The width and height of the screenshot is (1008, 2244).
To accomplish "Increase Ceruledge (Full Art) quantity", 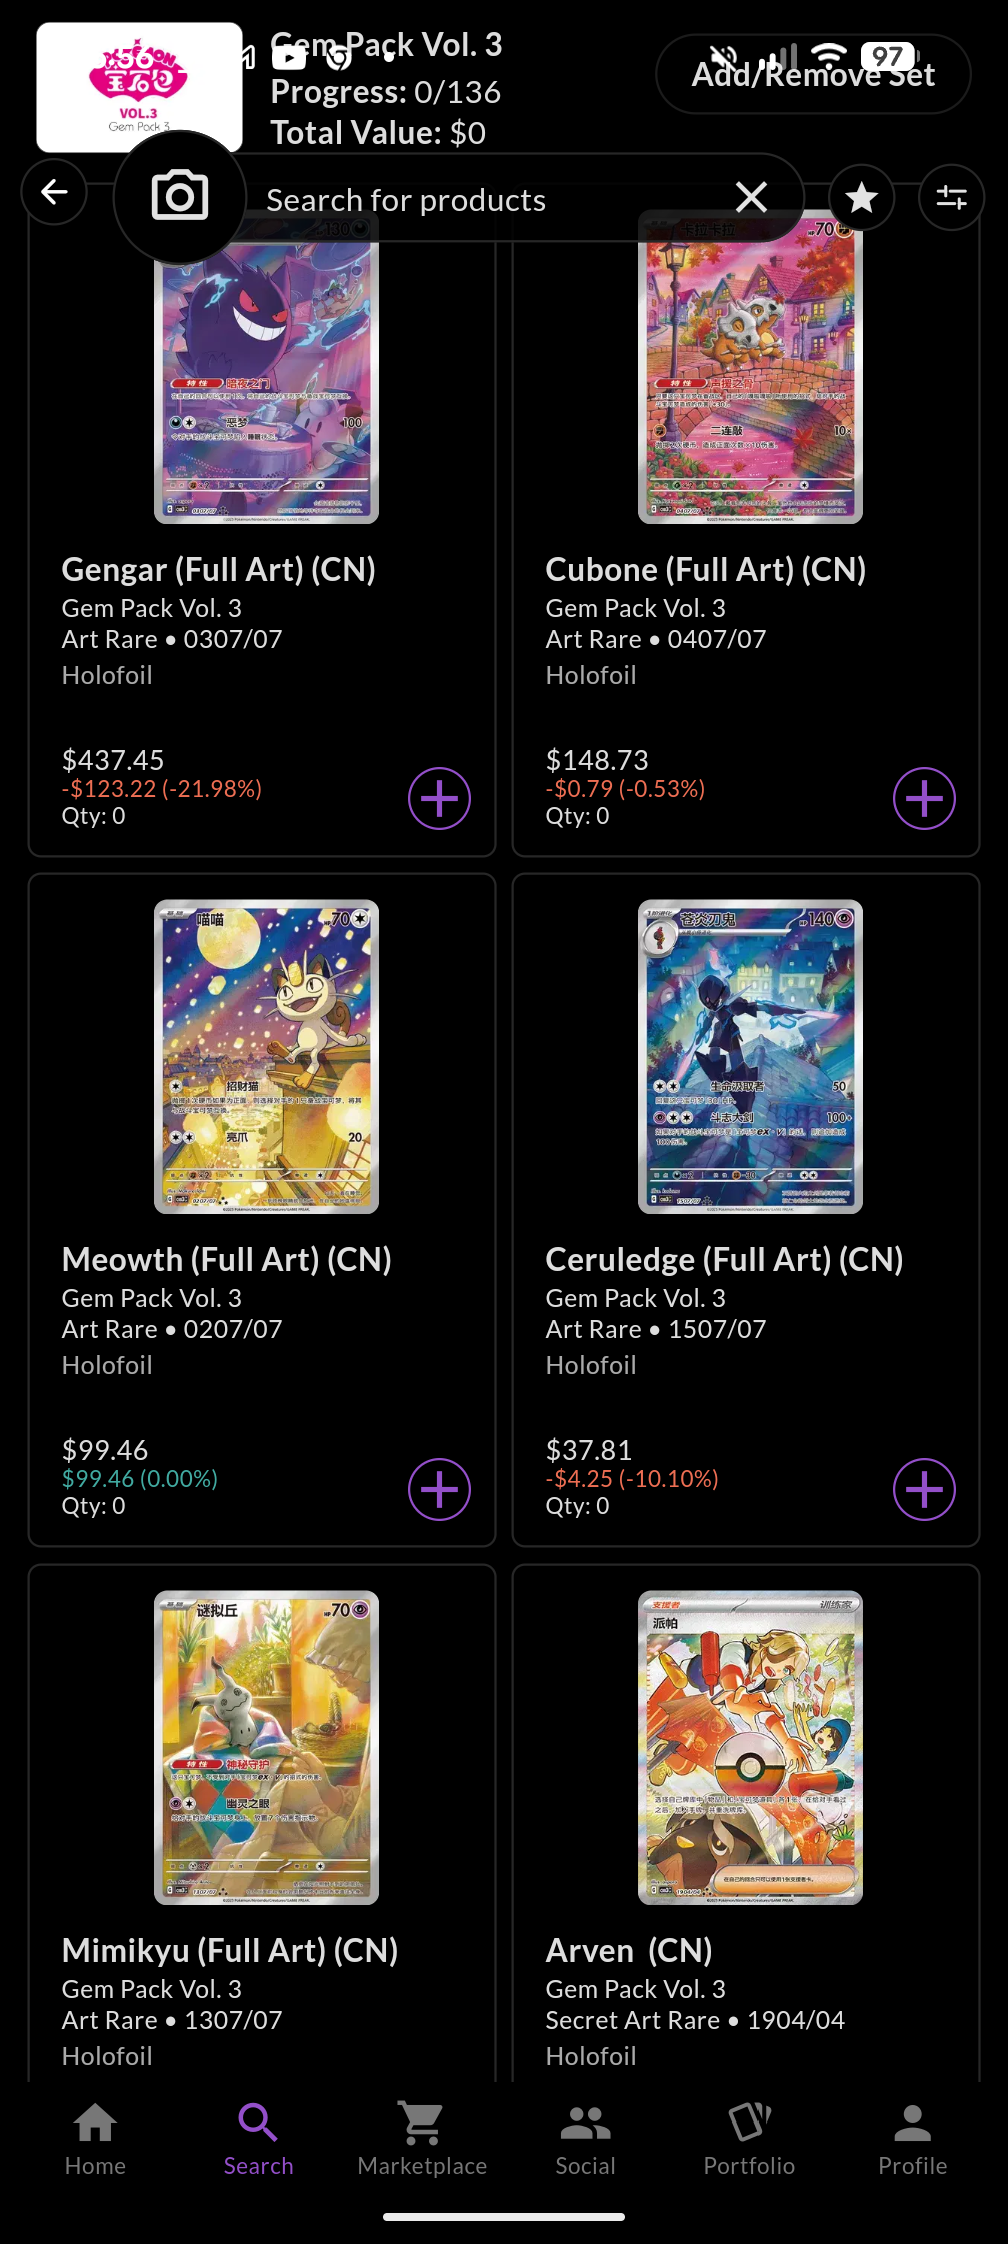I will pos(923,1489).
